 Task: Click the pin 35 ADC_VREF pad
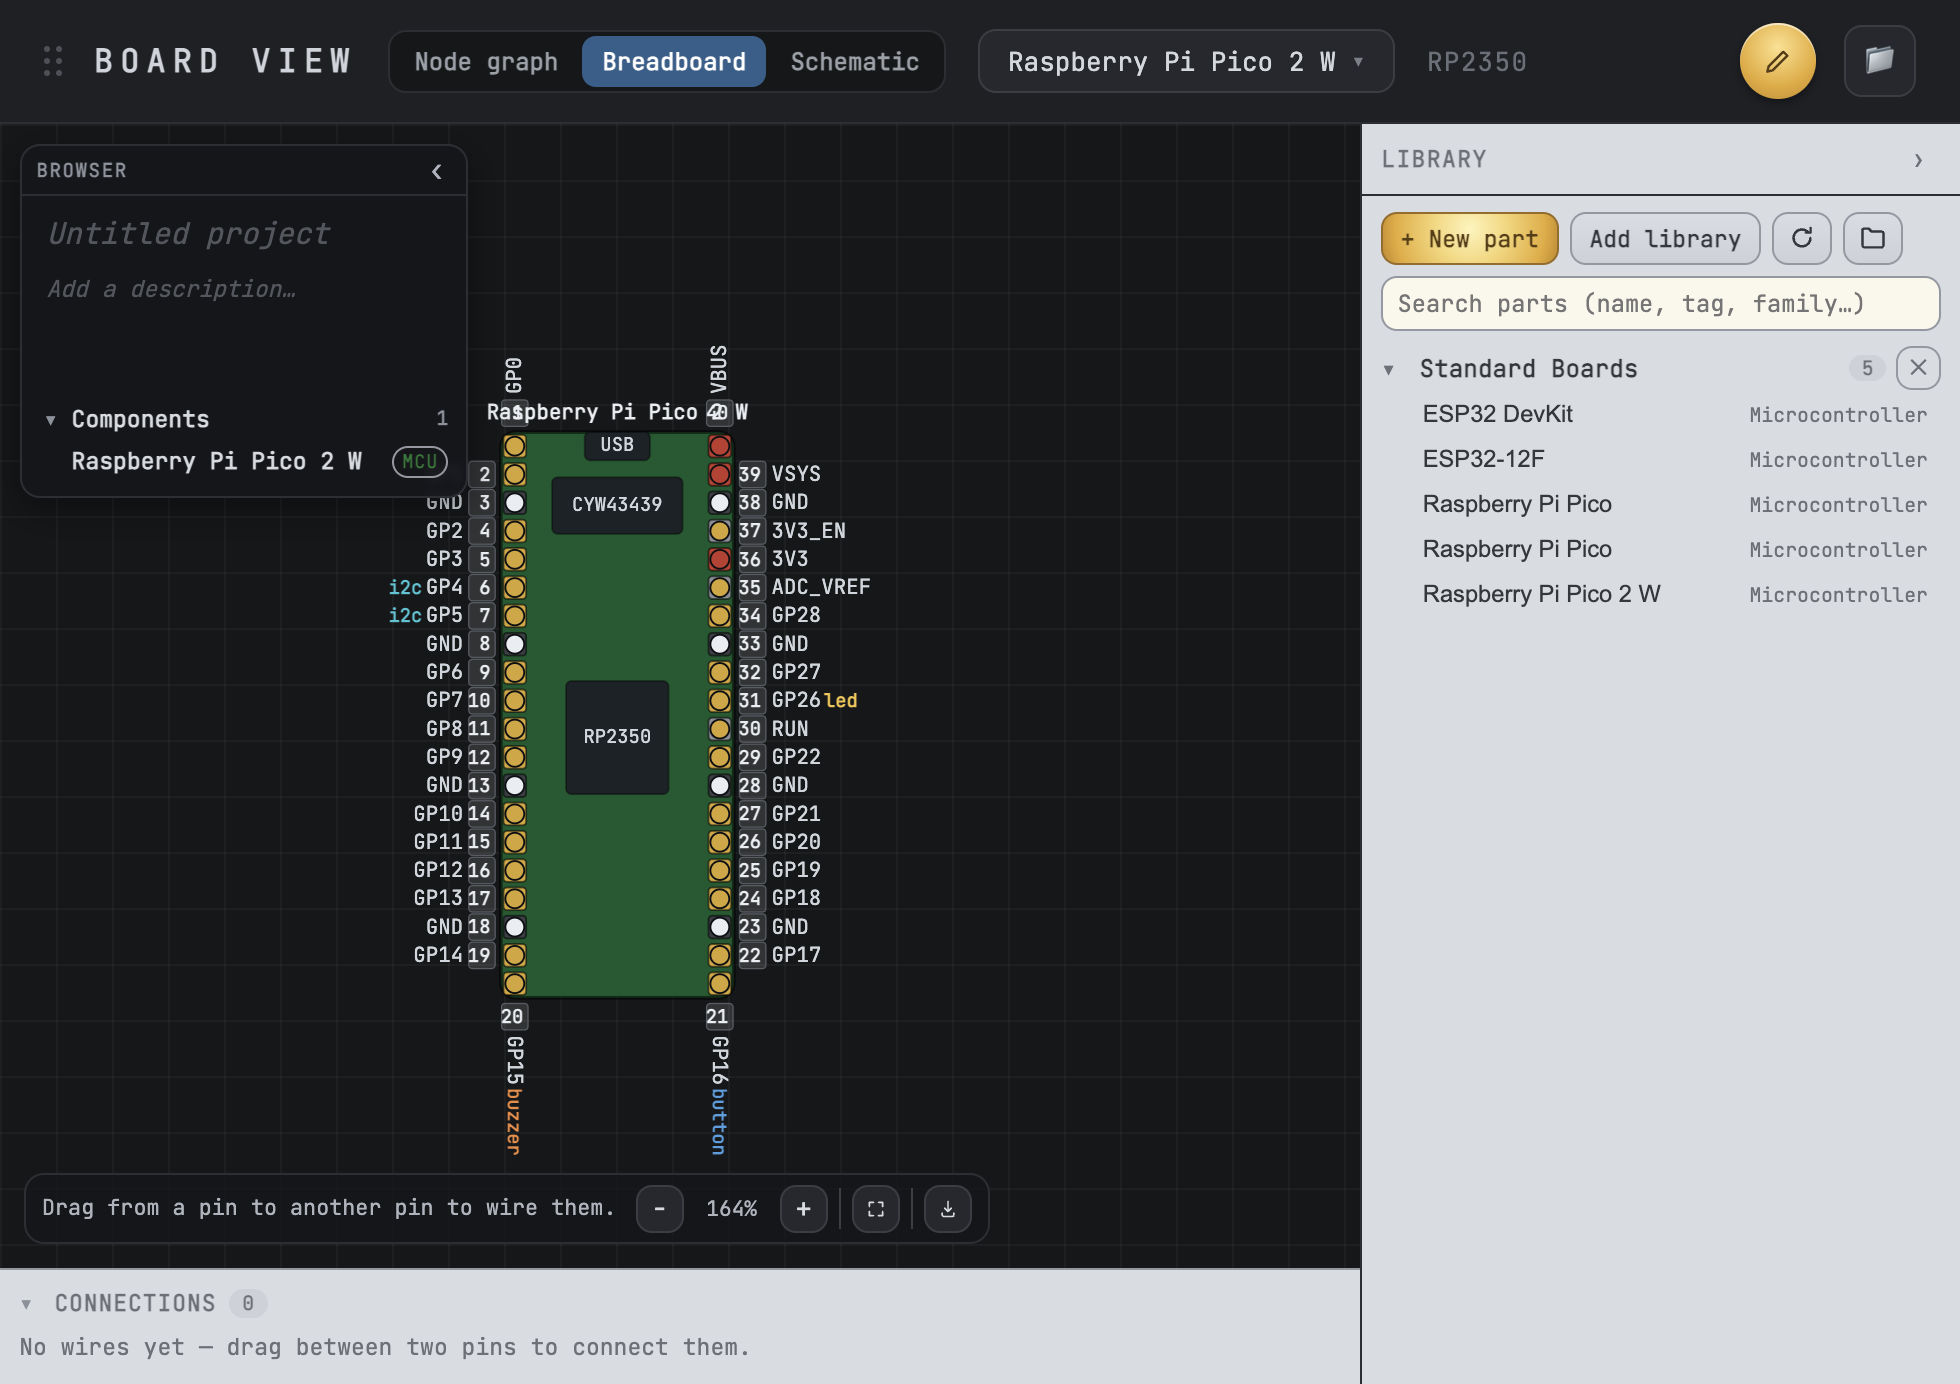click(x=719, y=587)
